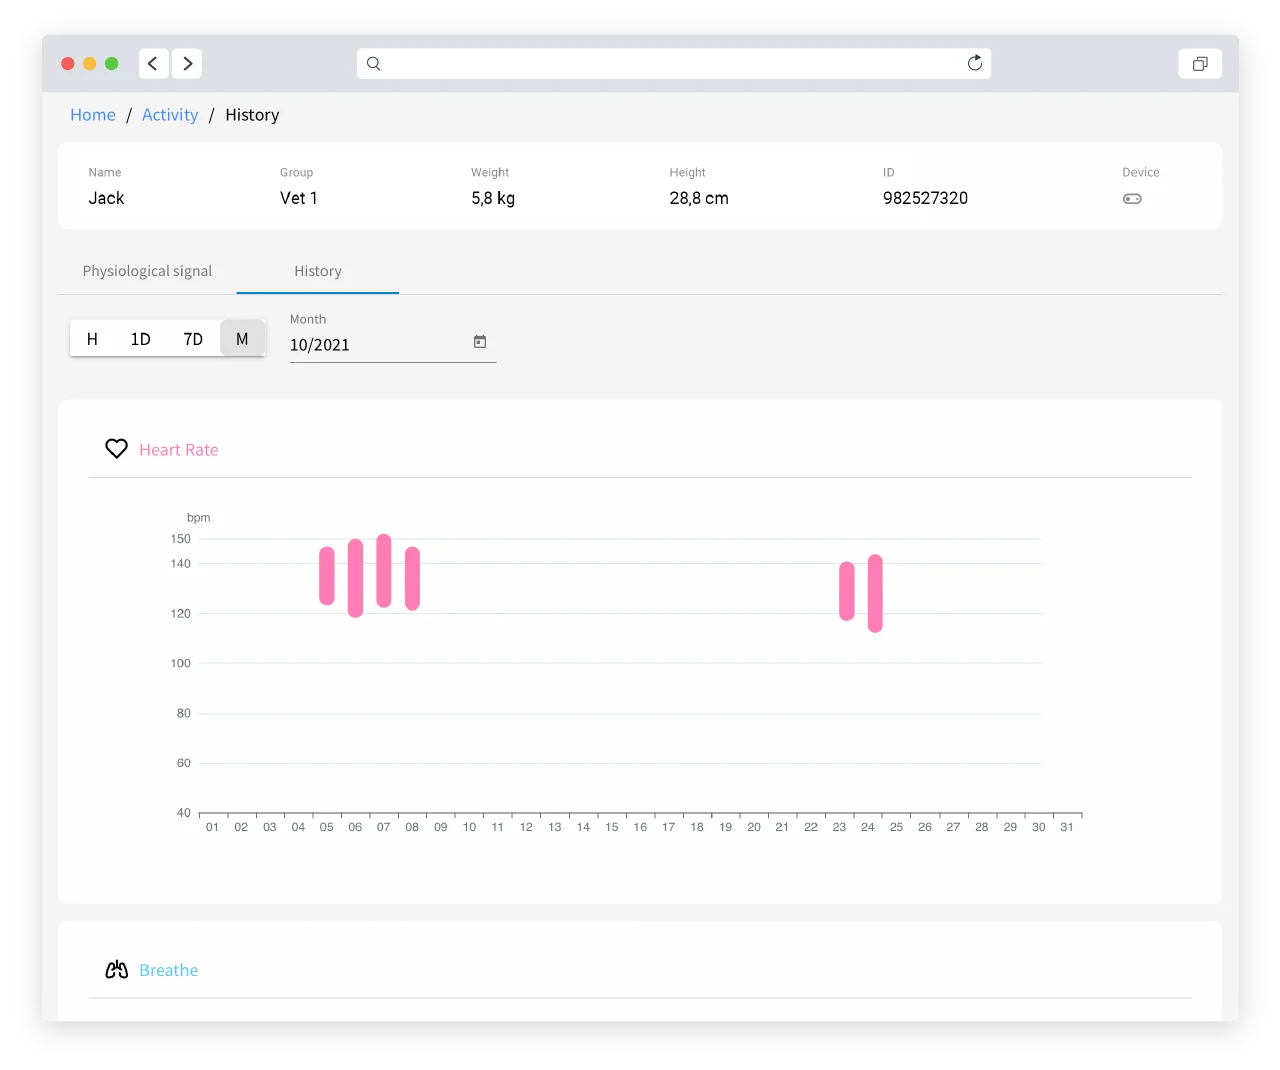Go forward with the browser forward arrow
This screenshot has width=1280, height=1070.
click(x=187, y=63)
